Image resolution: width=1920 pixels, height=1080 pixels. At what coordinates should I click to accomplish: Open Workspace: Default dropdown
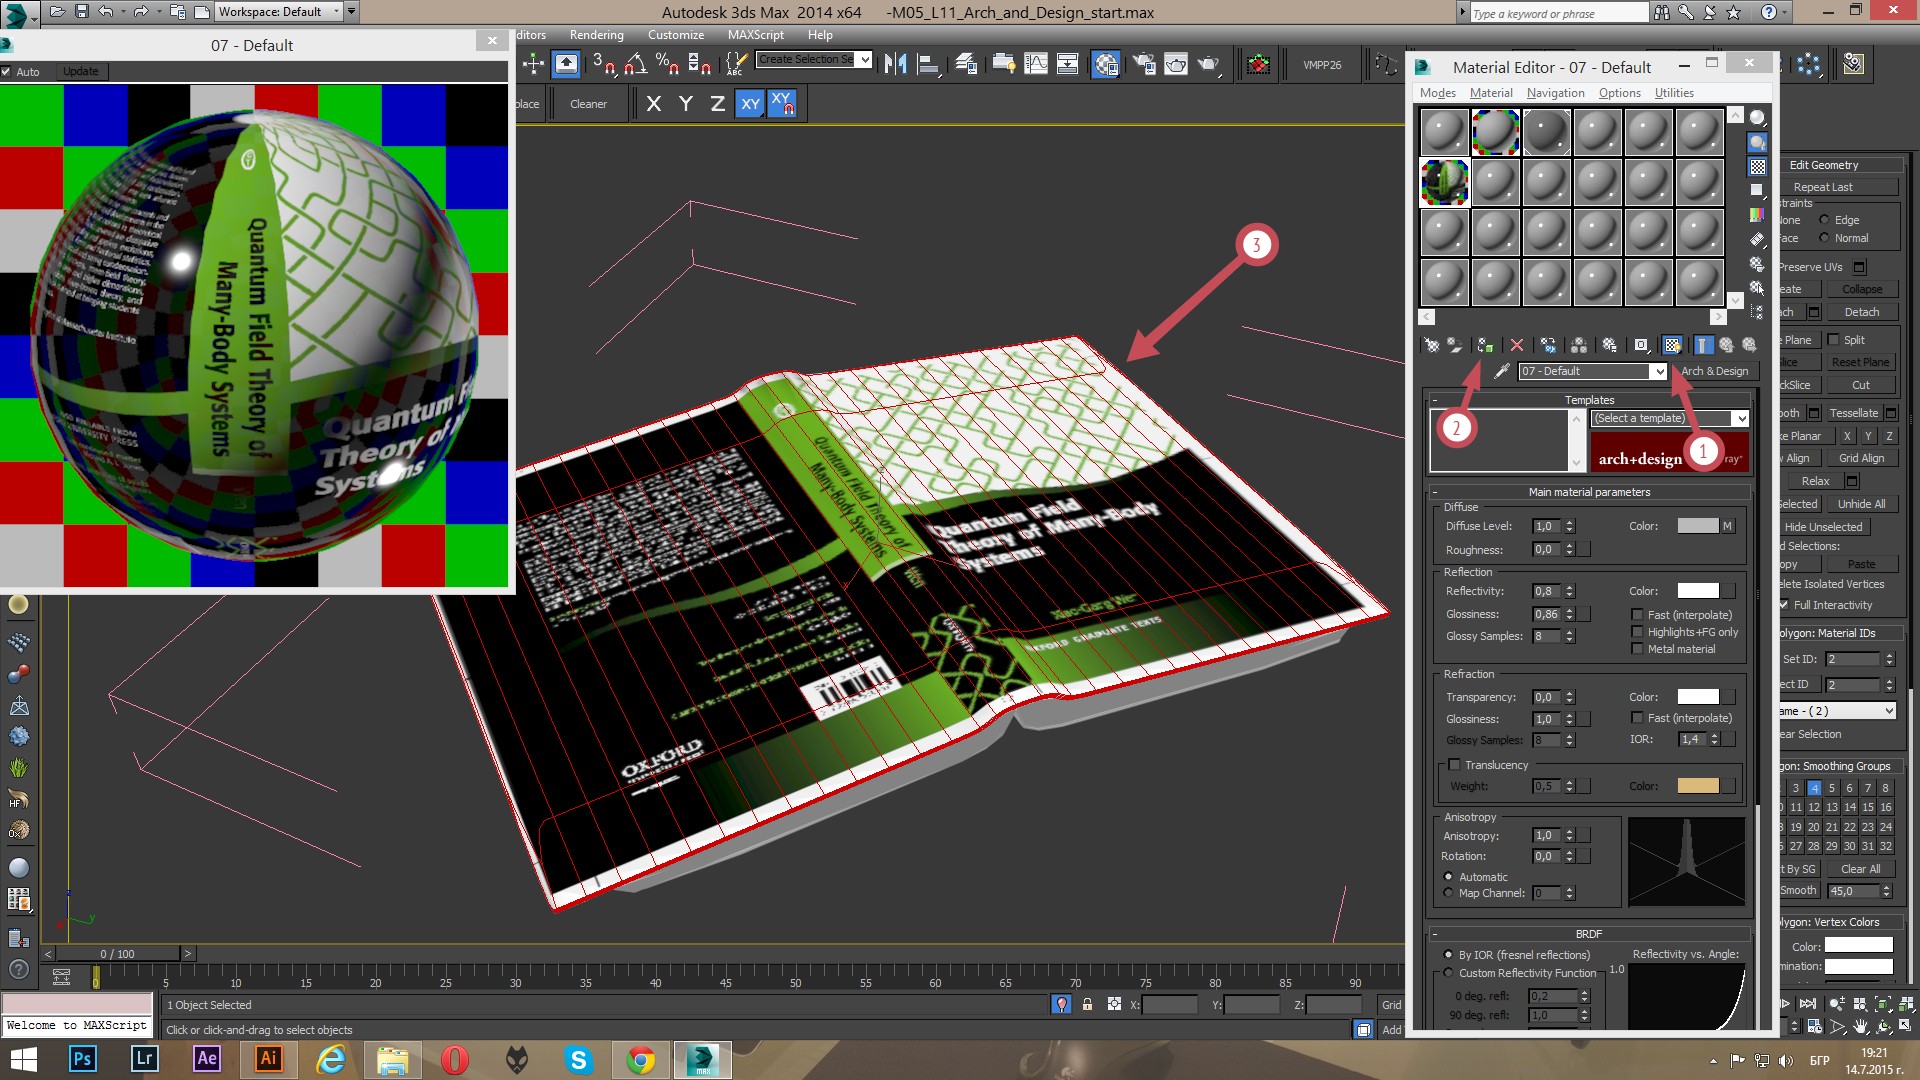pyautogui.click(x=336, y=12)
